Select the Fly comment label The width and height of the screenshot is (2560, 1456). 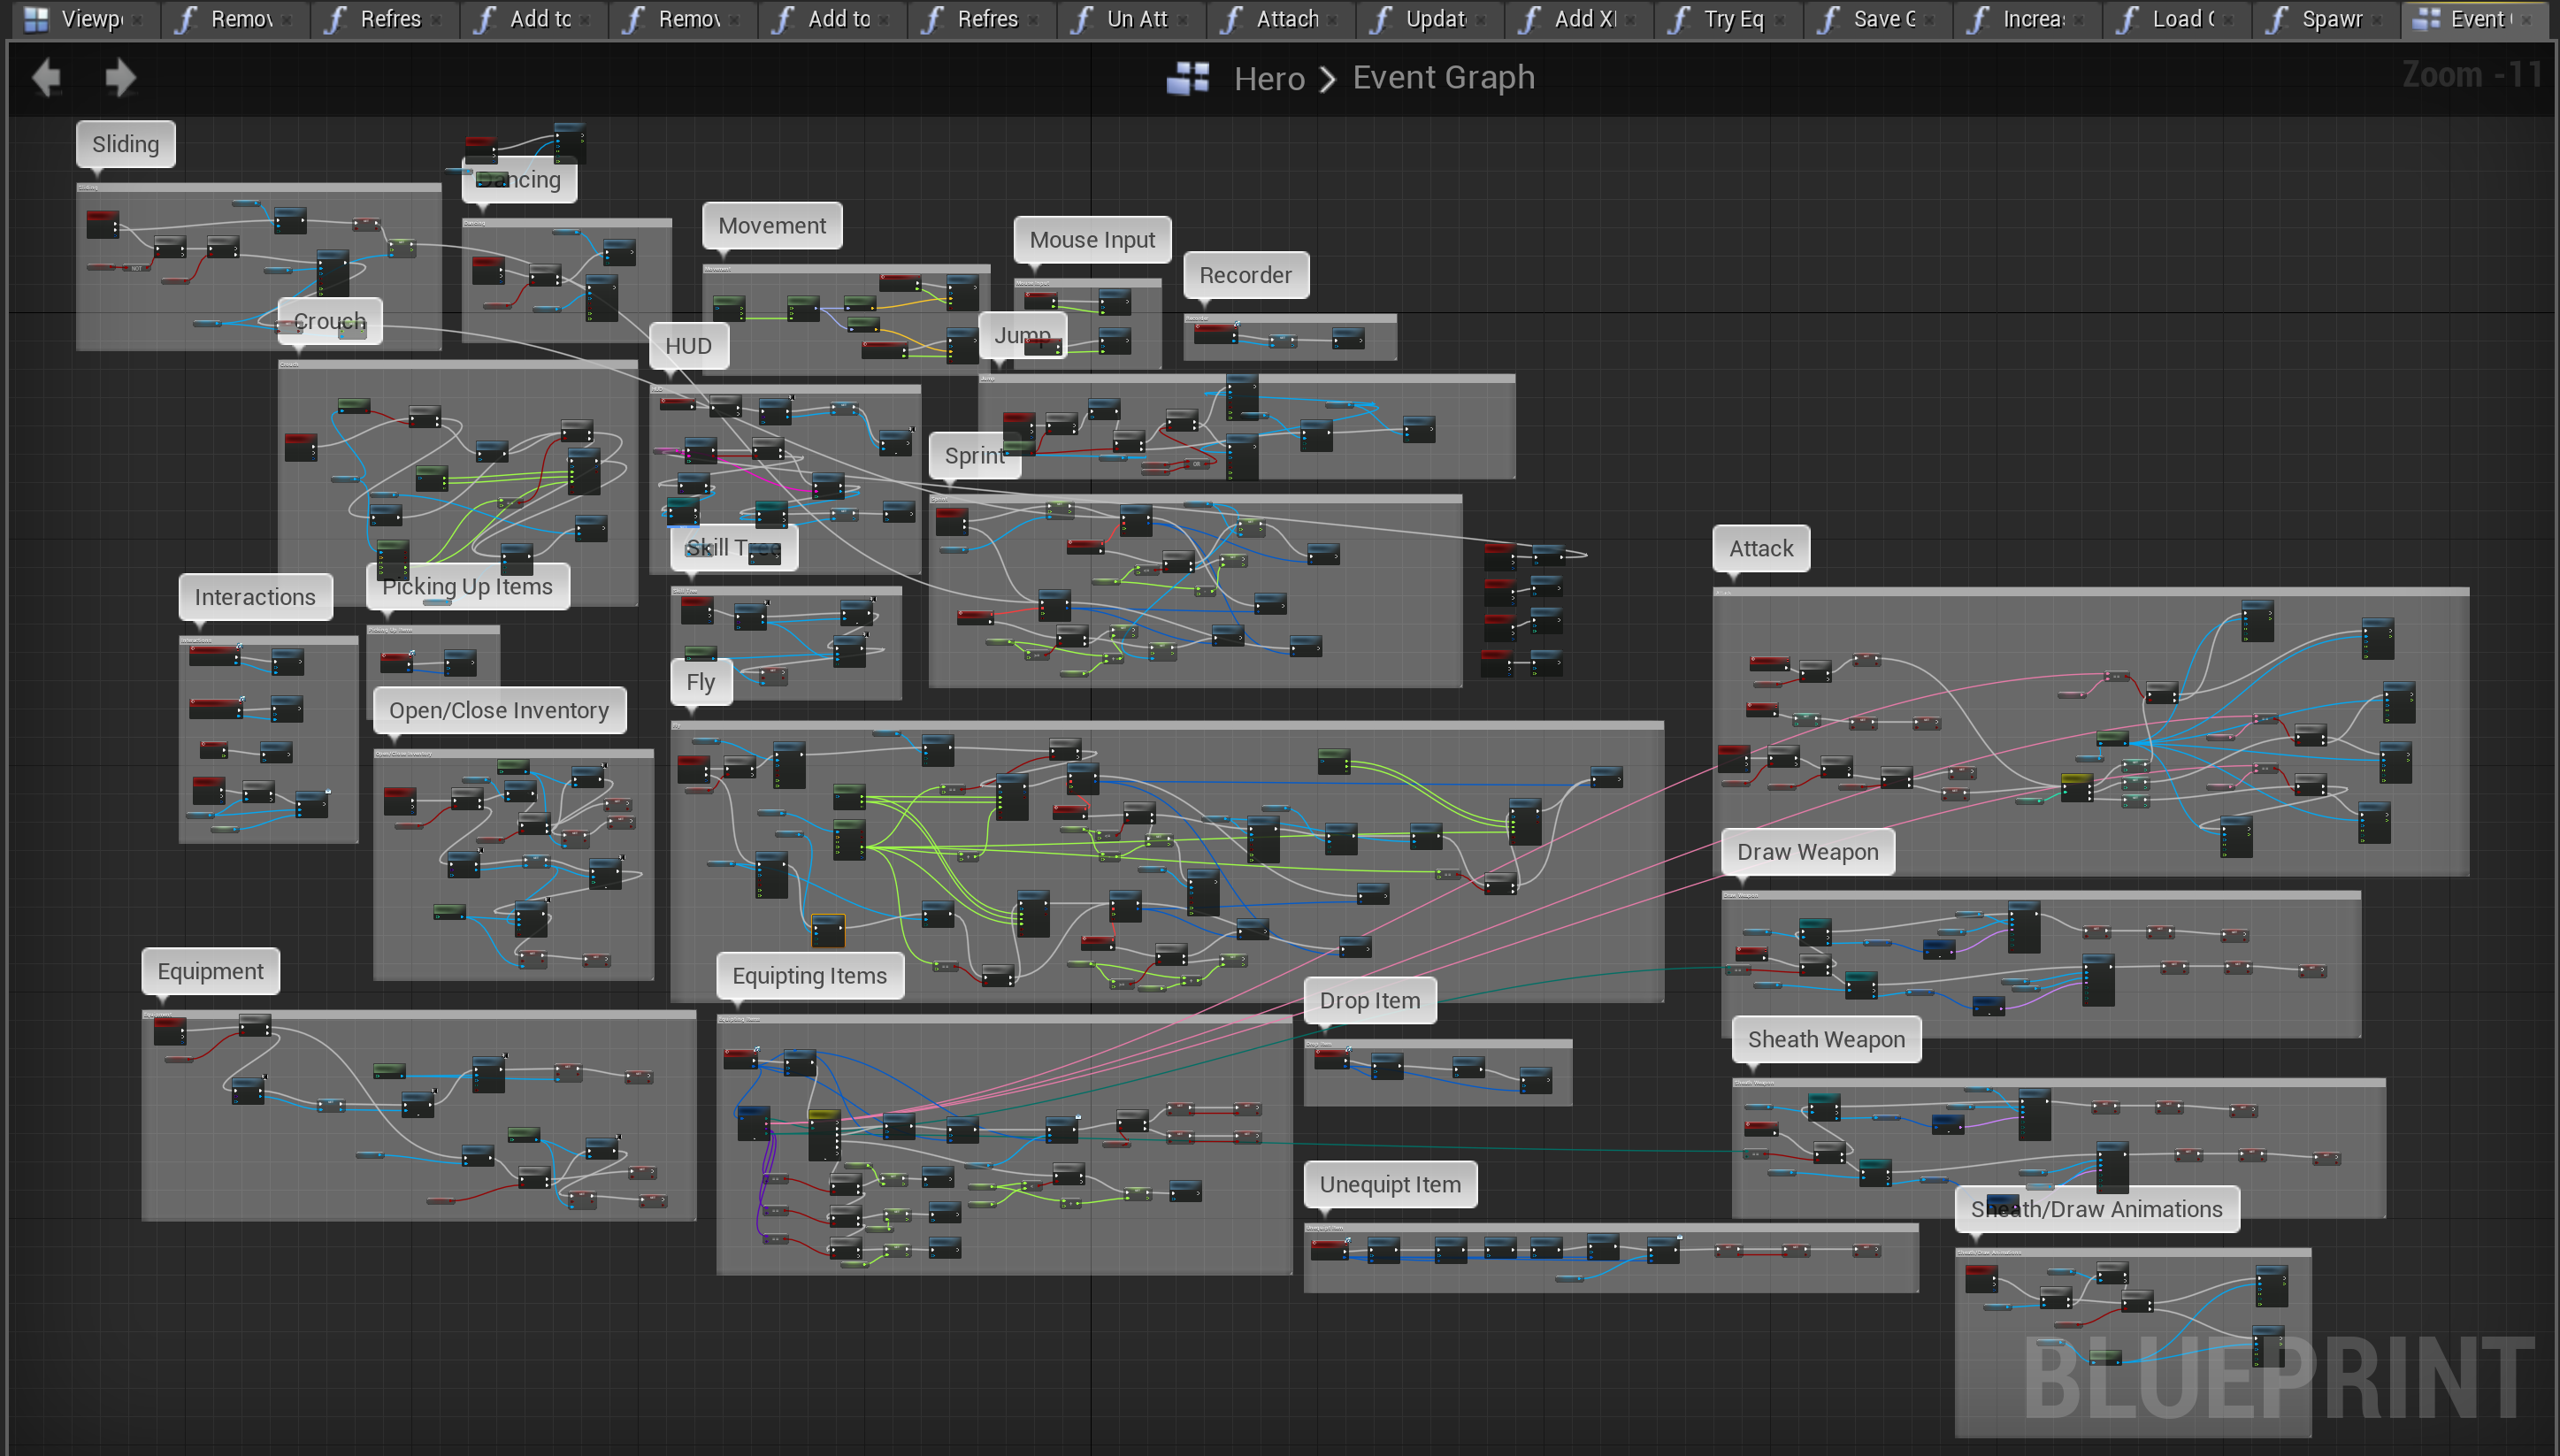point(701,682)
